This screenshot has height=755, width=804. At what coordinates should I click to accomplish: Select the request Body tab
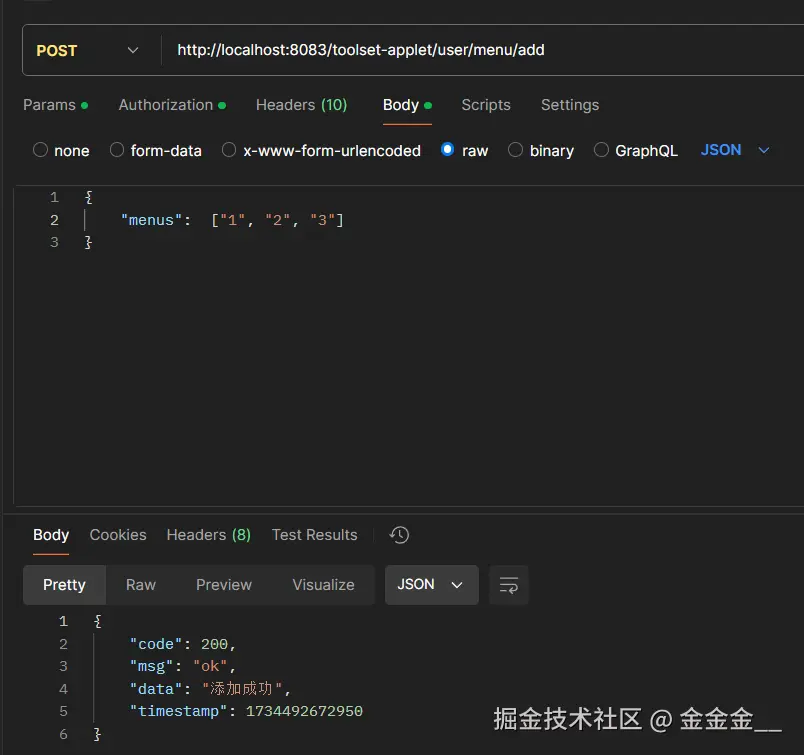point(407,105)
